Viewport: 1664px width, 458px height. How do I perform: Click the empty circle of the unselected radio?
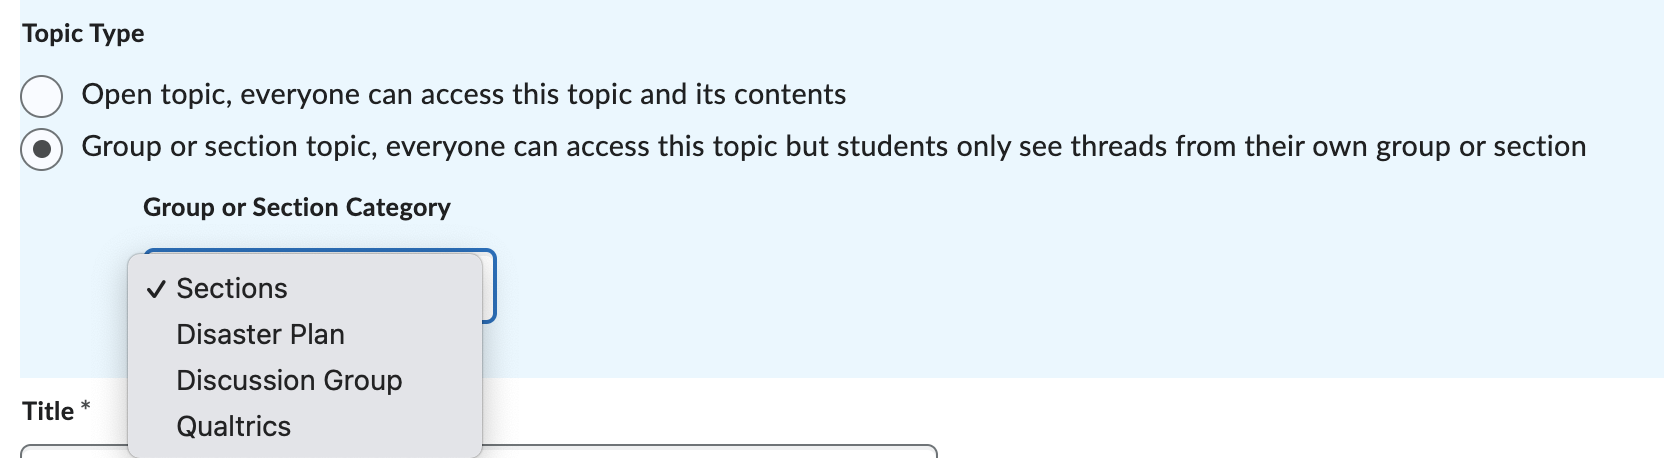coord(42,97)
